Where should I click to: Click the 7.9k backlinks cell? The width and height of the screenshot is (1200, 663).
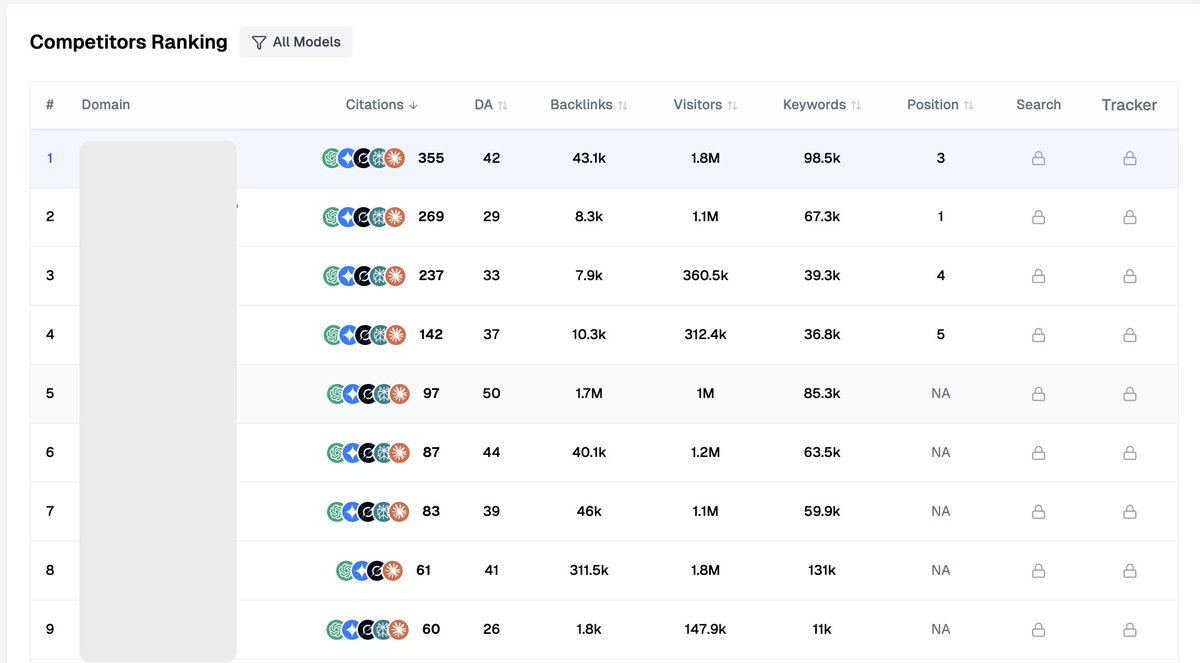[x=589, y=276]
